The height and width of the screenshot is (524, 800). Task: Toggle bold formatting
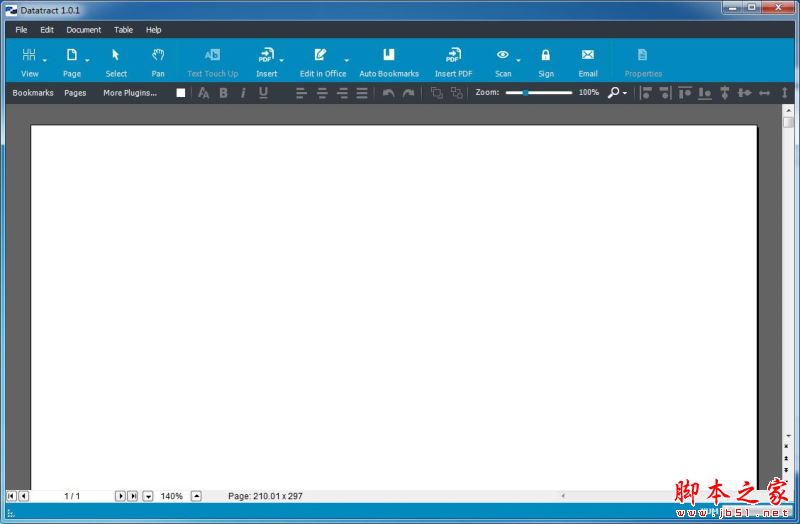coord(223,93)
